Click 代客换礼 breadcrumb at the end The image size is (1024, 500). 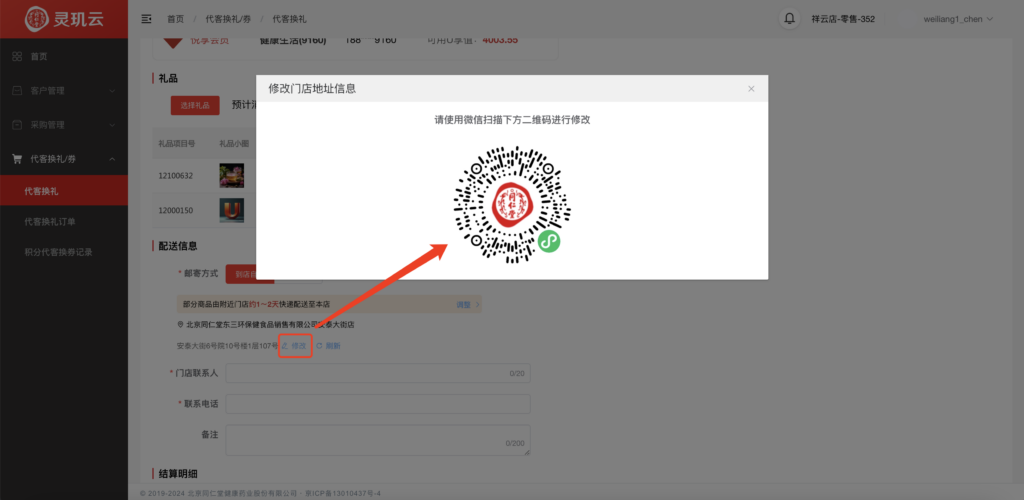point(289,19)
